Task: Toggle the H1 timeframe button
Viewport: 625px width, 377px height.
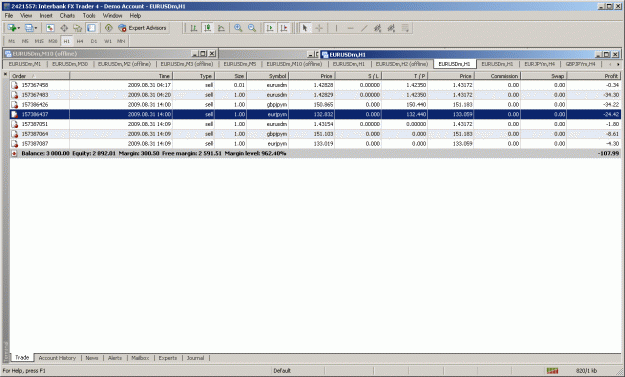Action: click(67, 41)
